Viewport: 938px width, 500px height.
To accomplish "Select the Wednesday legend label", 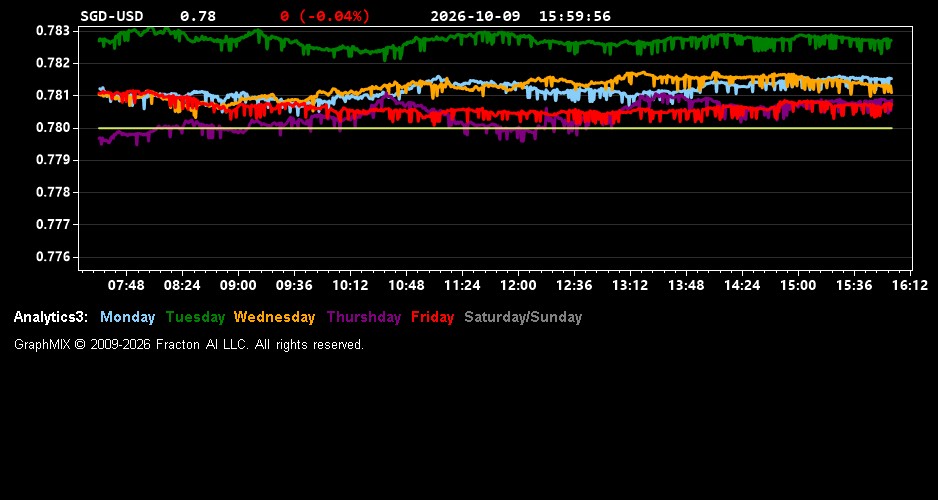I will [275, 318].
